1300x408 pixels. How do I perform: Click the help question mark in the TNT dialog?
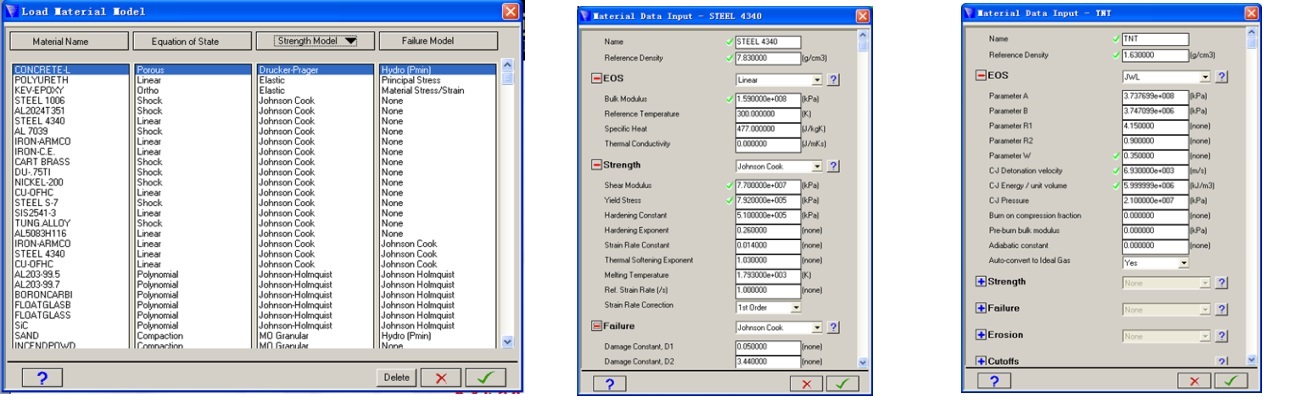pos(993,381)
